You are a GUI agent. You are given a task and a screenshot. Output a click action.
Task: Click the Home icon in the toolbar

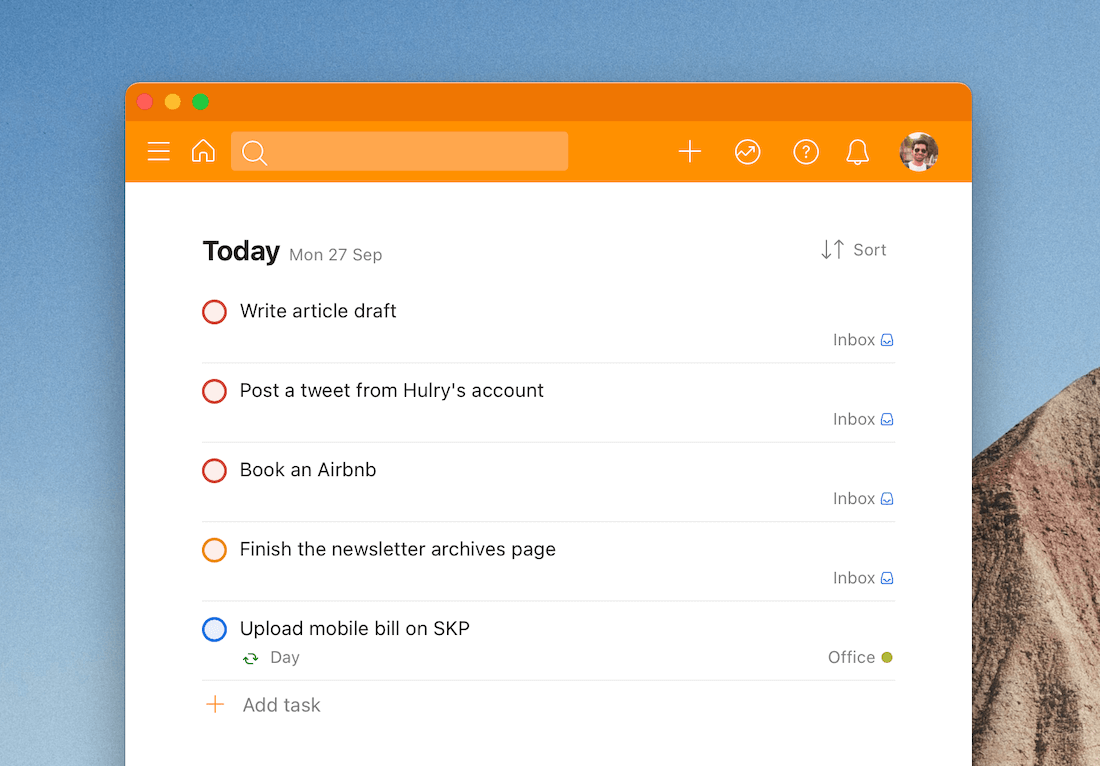[x=203, y=151]
